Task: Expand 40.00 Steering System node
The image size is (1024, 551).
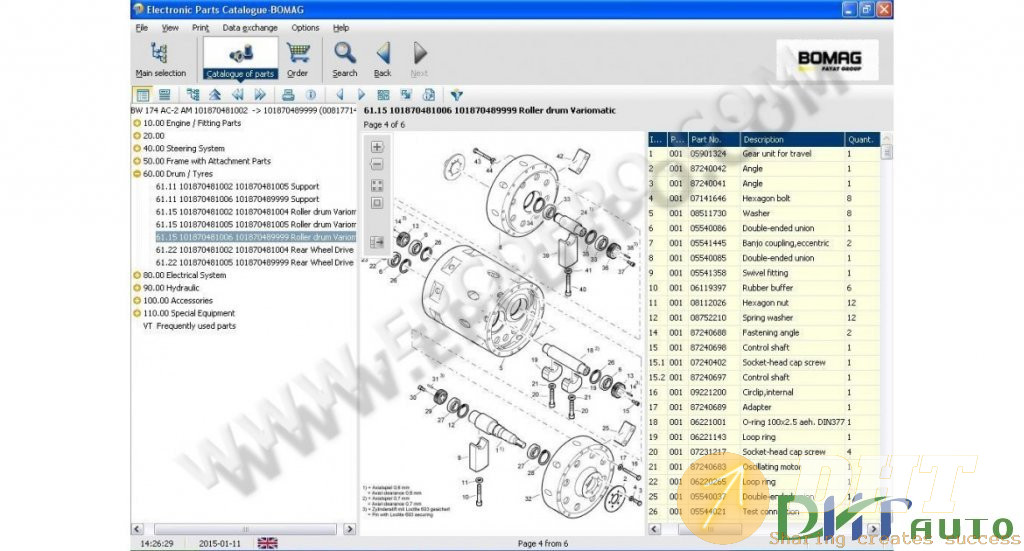Action: tap(137, 148)
